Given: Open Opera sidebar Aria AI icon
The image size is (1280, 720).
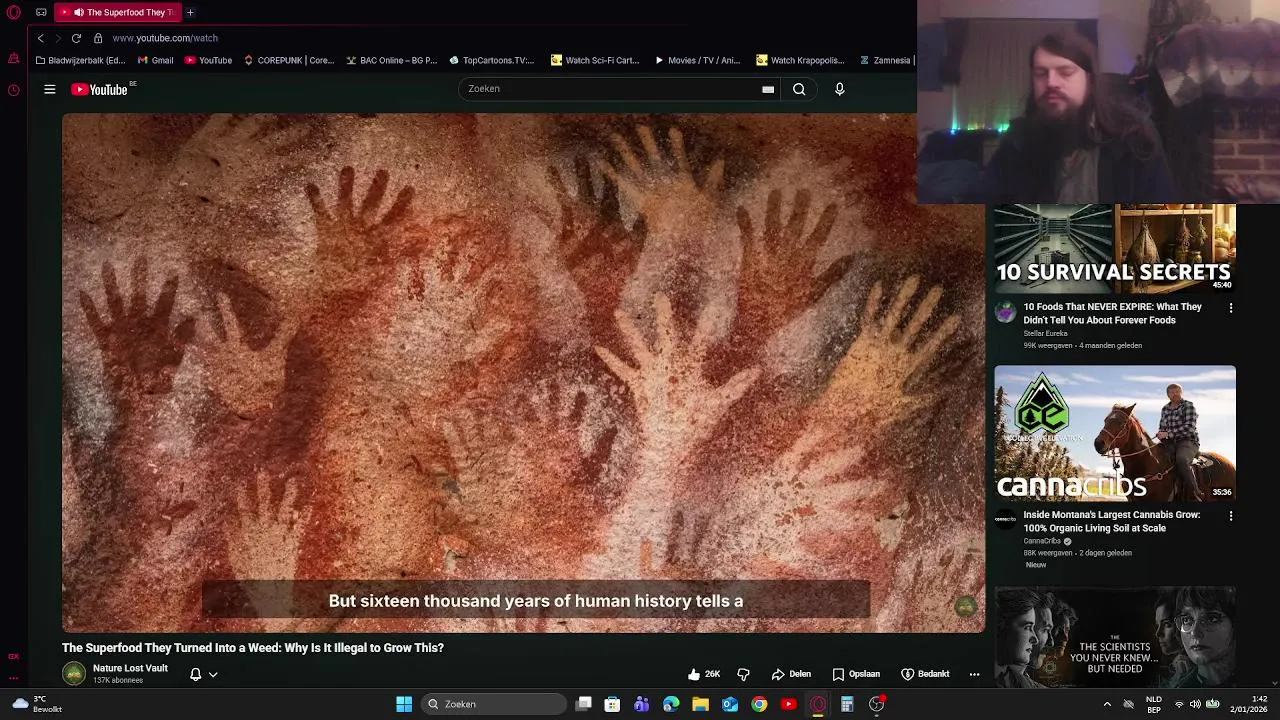Looking at the screenshot, I should tap(13, 59).
